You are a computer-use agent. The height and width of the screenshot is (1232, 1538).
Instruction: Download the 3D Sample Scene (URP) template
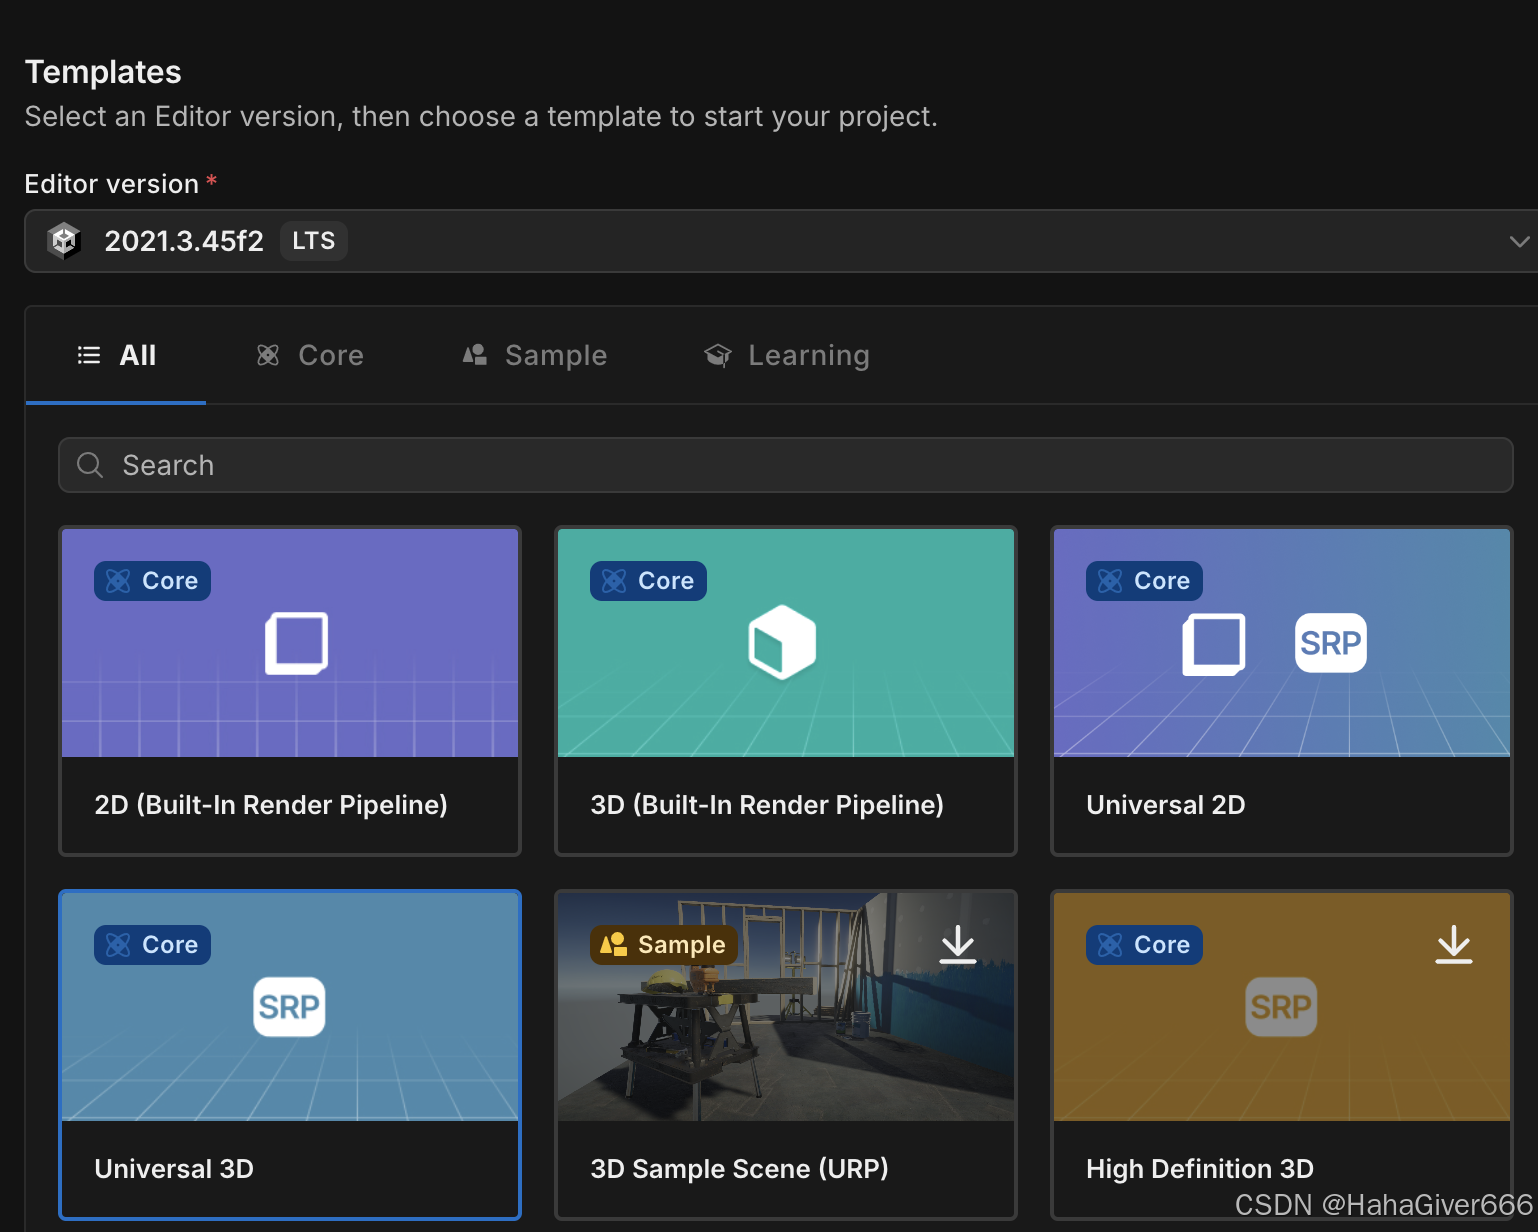click(958, 945)
